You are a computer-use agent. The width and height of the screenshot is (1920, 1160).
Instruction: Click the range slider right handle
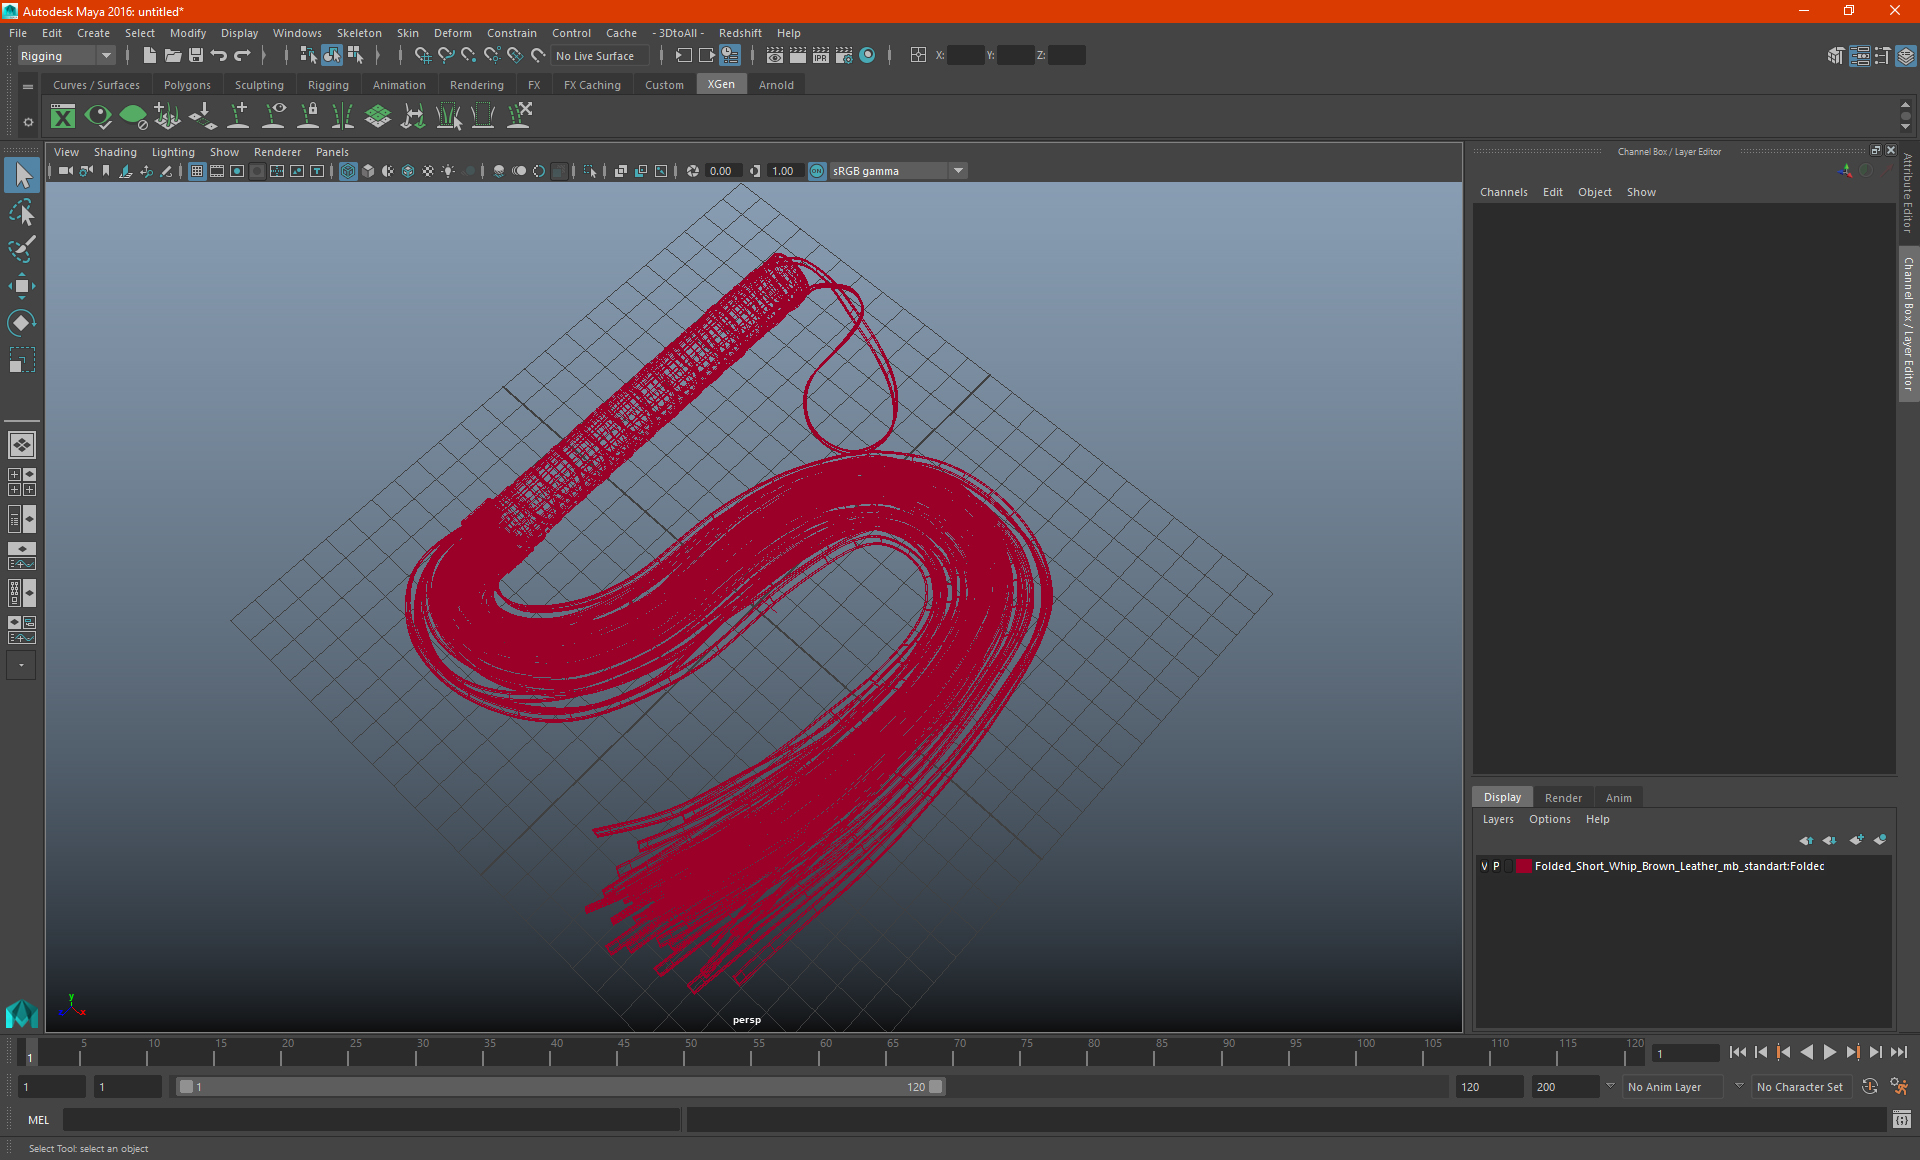pos(936,1087)
